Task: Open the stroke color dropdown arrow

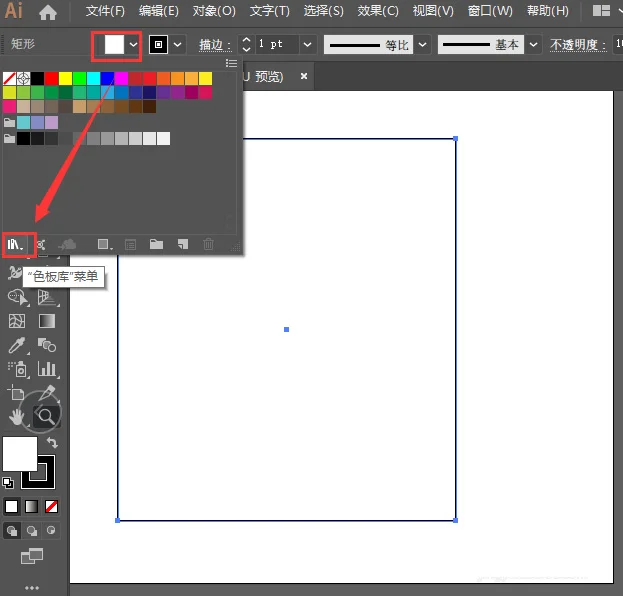Action: (x=178, y=45)
